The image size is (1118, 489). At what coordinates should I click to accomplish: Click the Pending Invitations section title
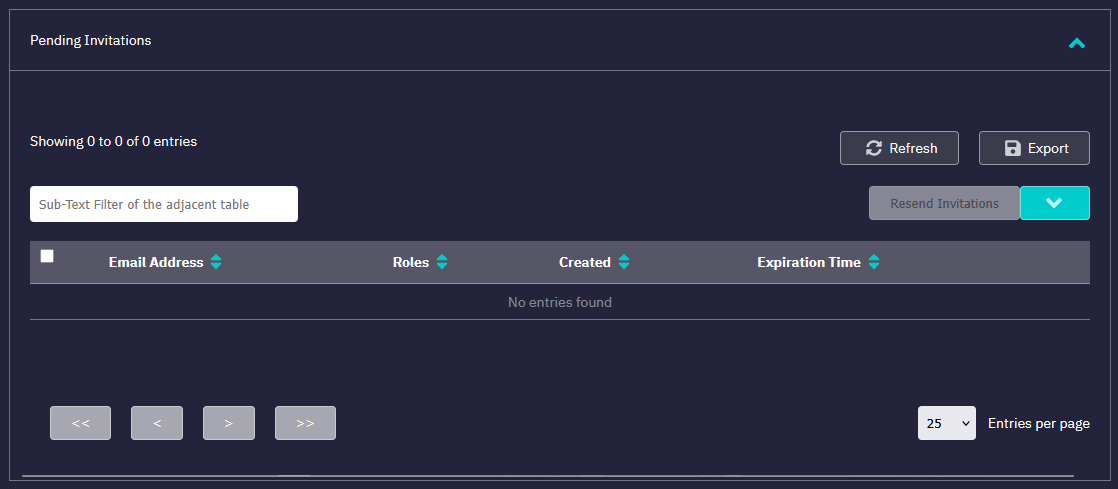91,41
